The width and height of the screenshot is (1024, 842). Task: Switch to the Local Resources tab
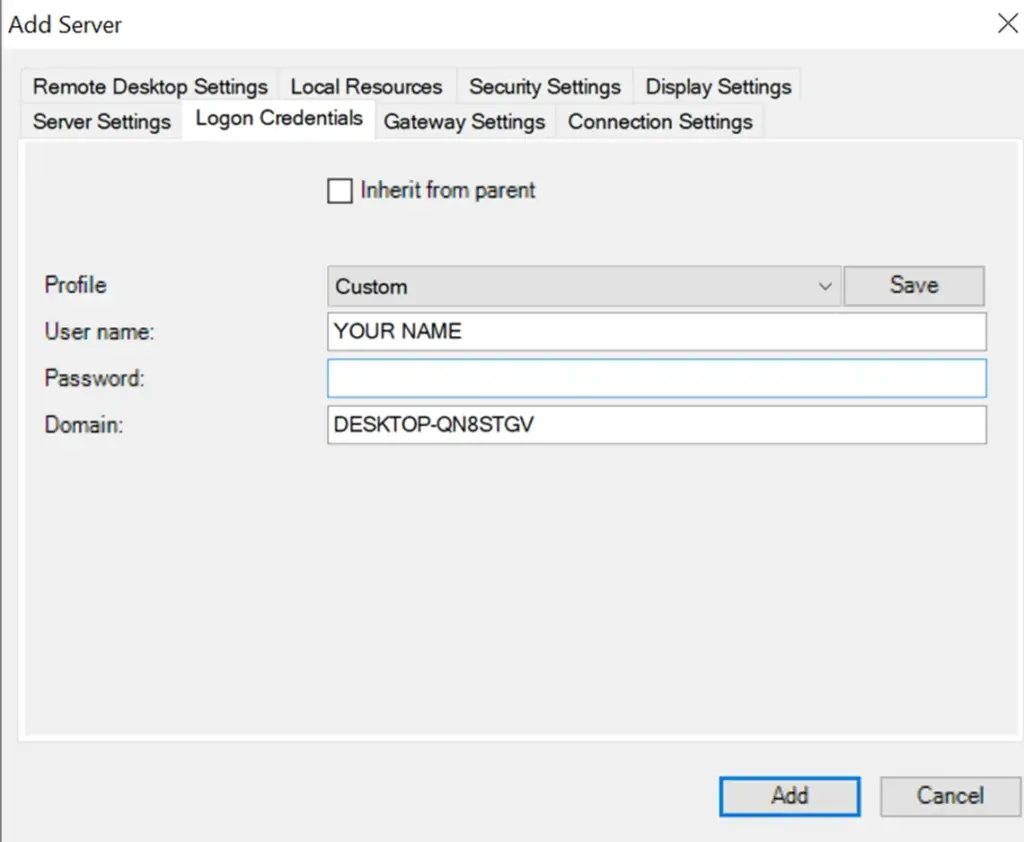coord(366,86)
